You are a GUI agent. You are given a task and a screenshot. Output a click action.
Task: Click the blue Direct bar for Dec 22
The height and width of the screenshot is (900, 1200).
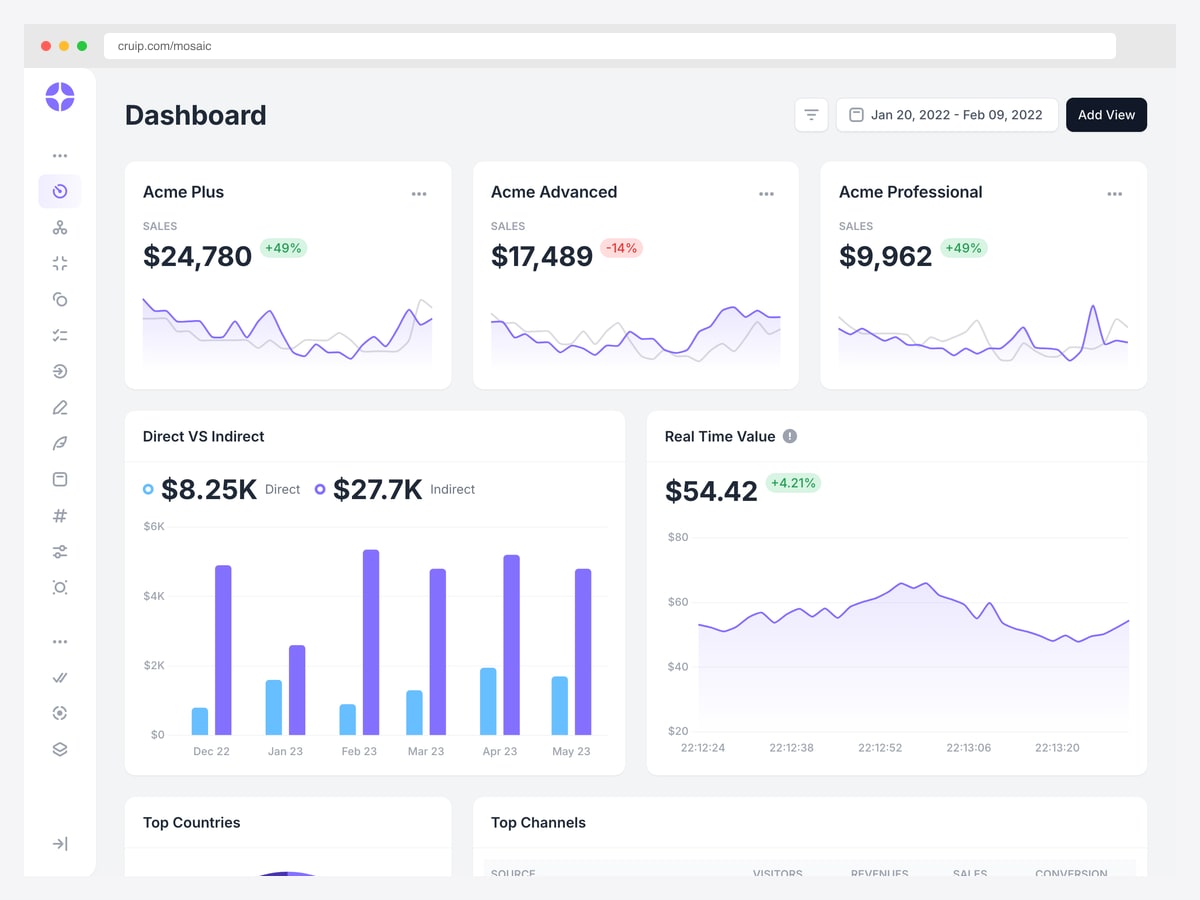[200, 721]
